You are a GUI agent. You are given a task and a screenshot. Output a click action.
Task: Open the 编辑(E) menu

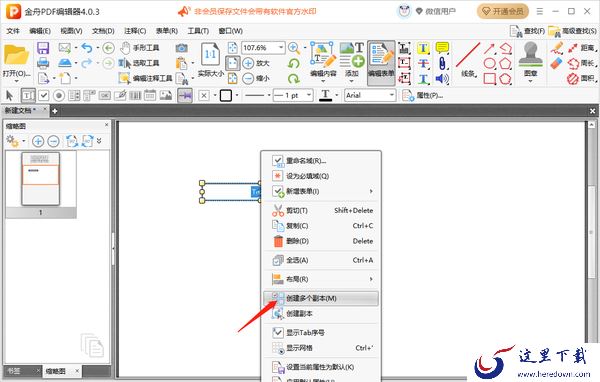click(40, 31)
